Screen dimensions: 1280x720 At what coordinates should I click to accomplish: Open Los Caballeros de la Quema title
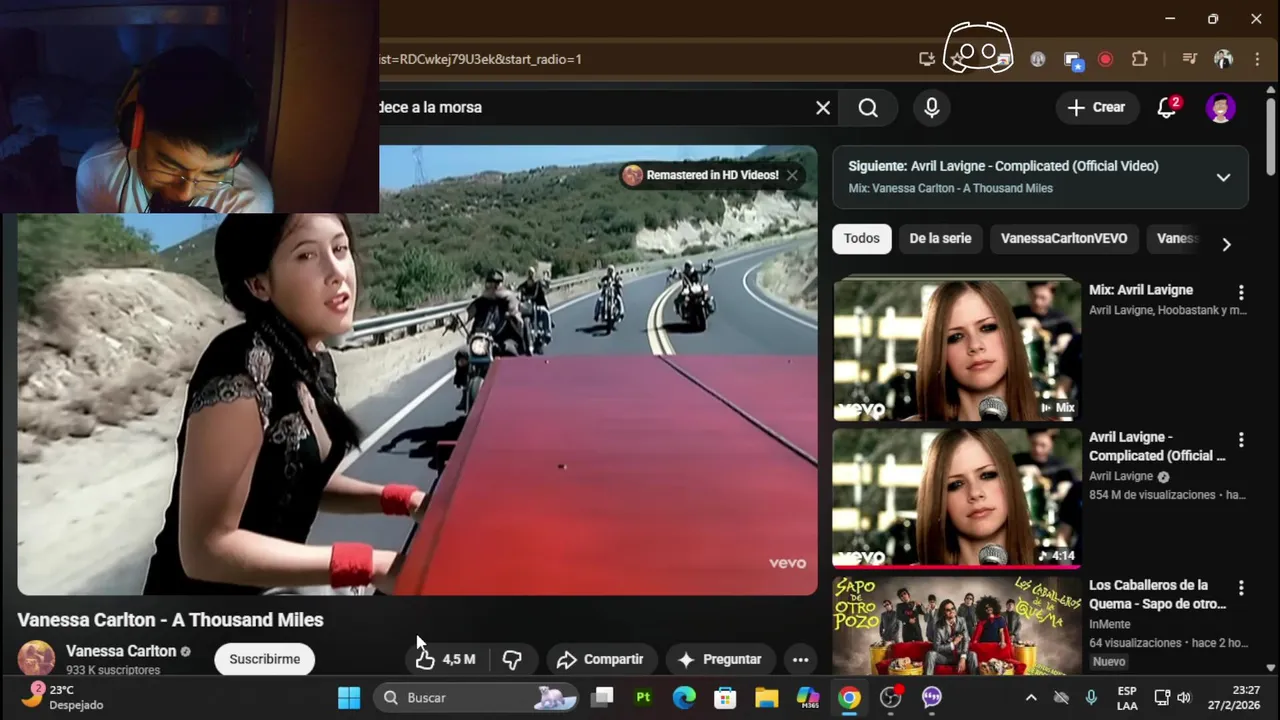click(1157, 594)
